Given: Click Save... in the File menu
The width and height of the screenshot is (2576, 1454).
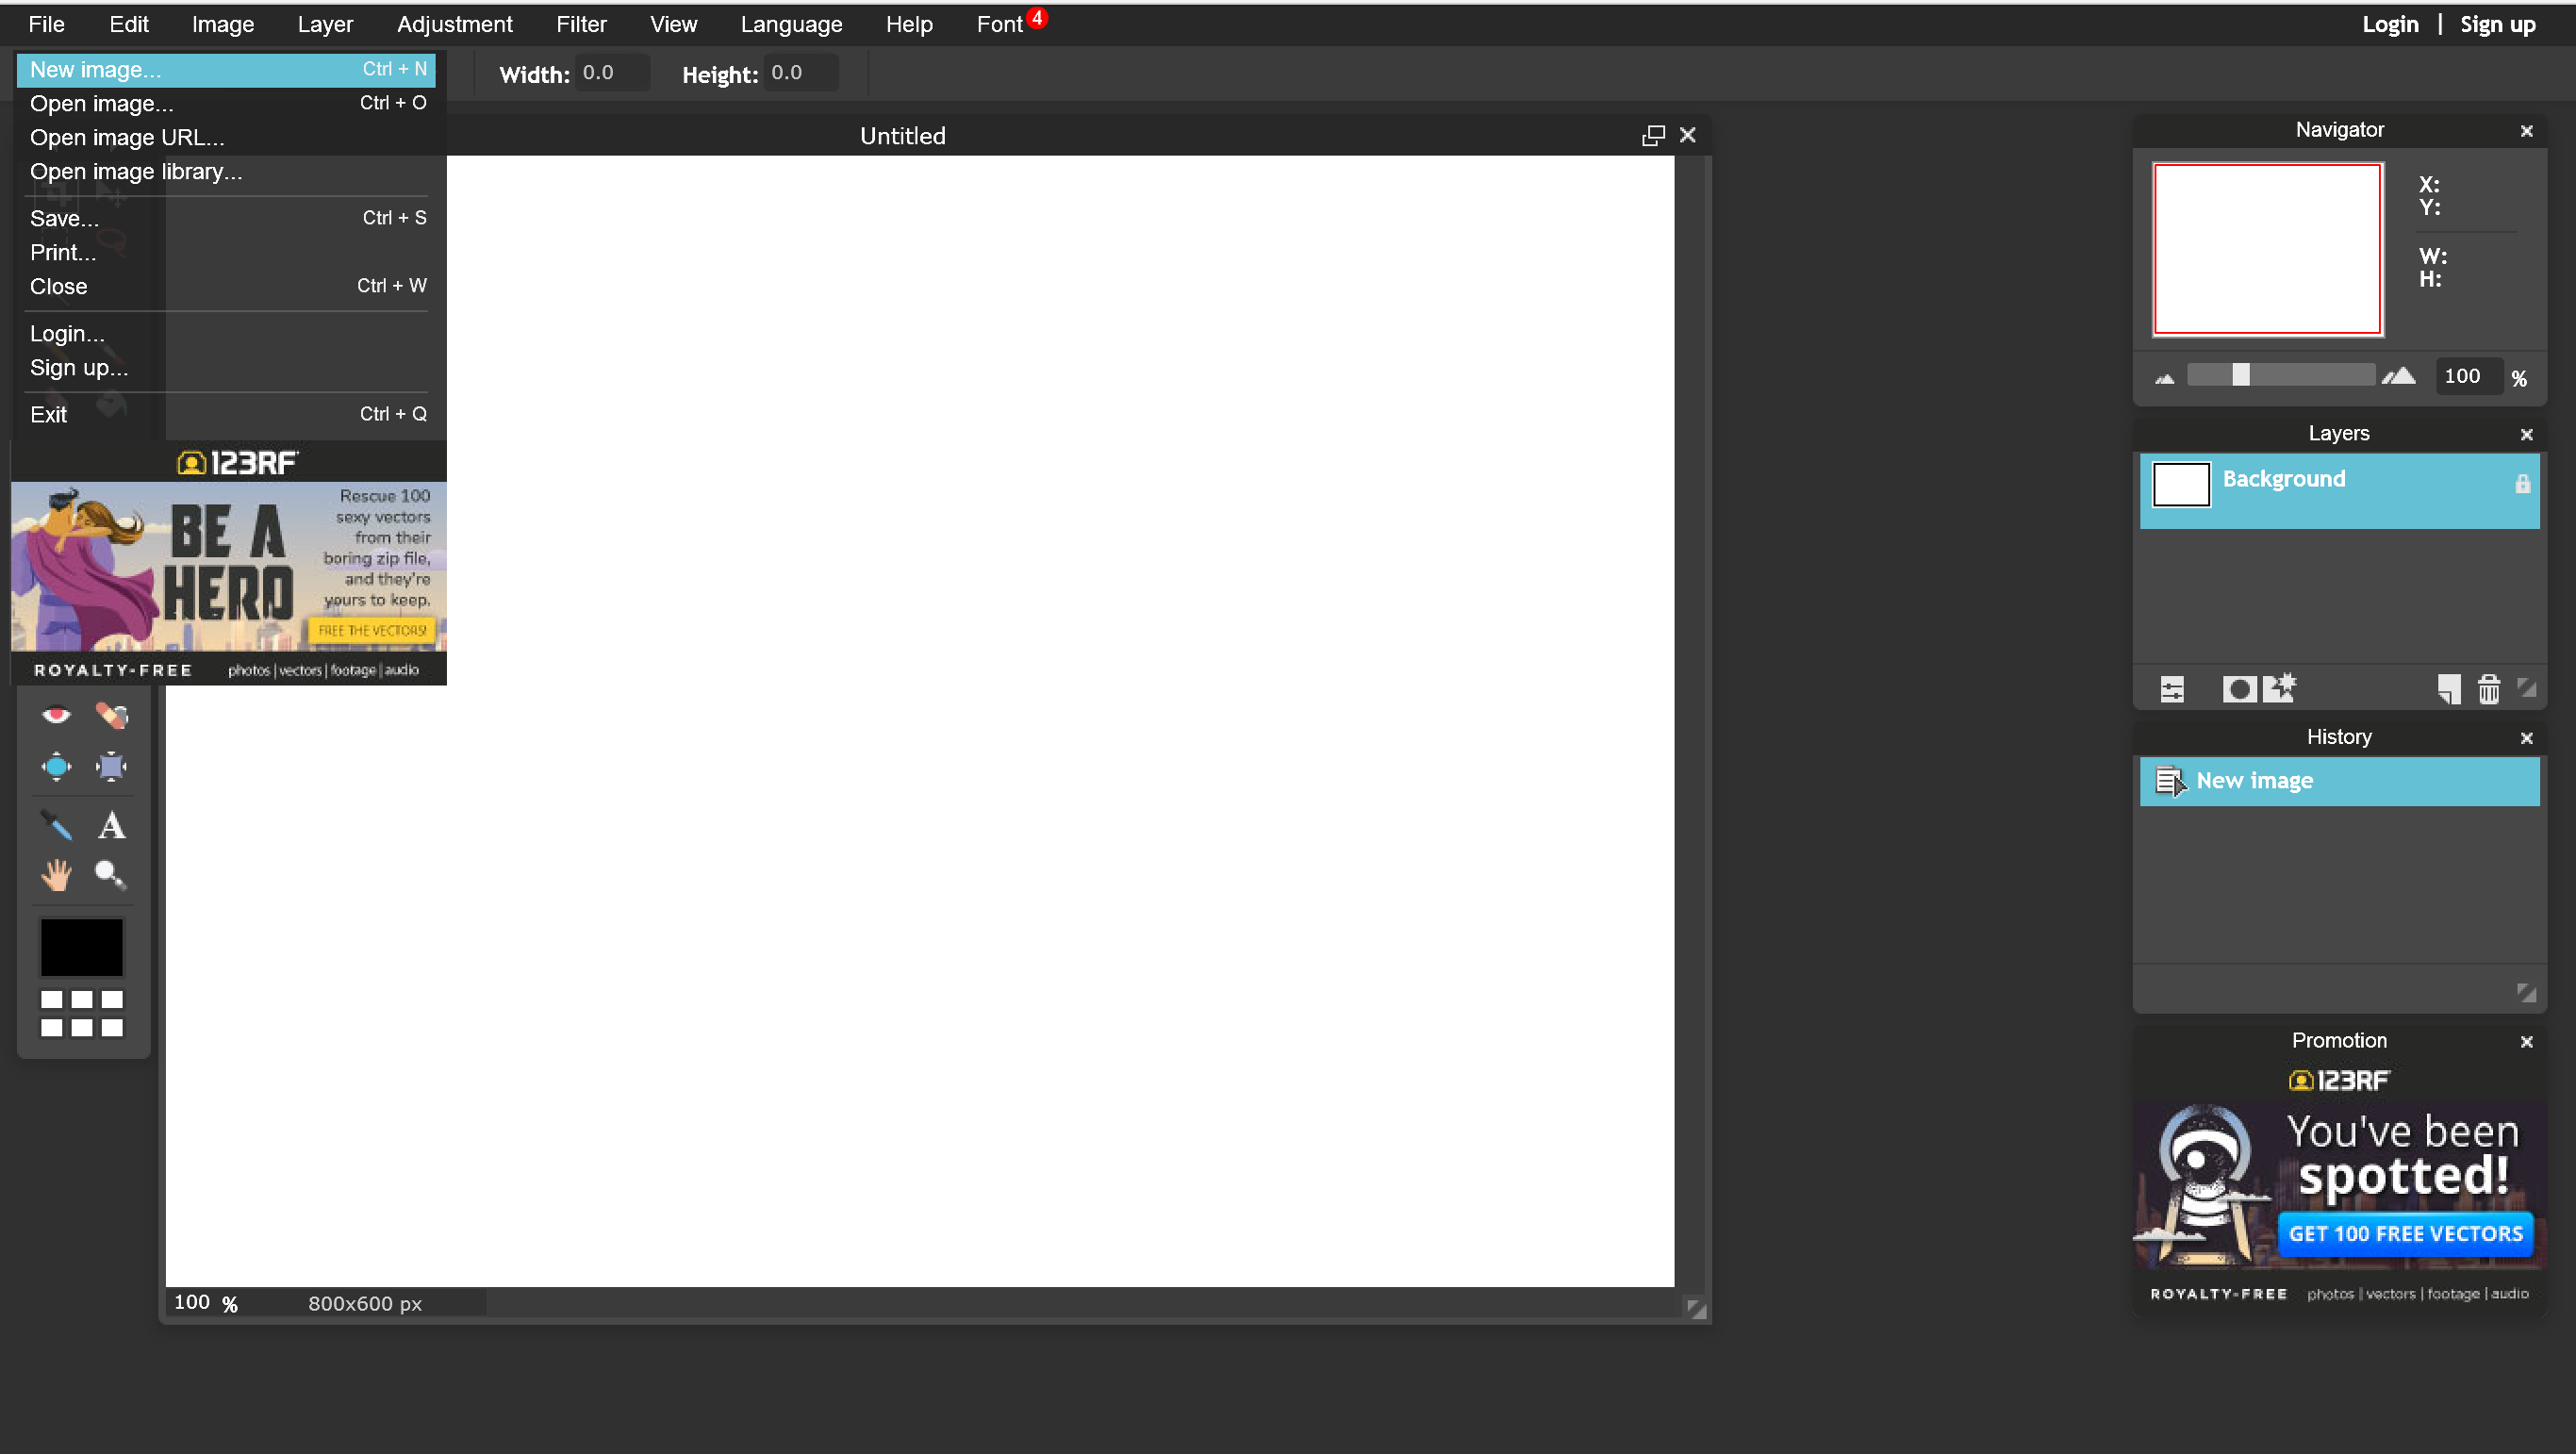Looking at the screenshot, I should [x=64, y=218].
